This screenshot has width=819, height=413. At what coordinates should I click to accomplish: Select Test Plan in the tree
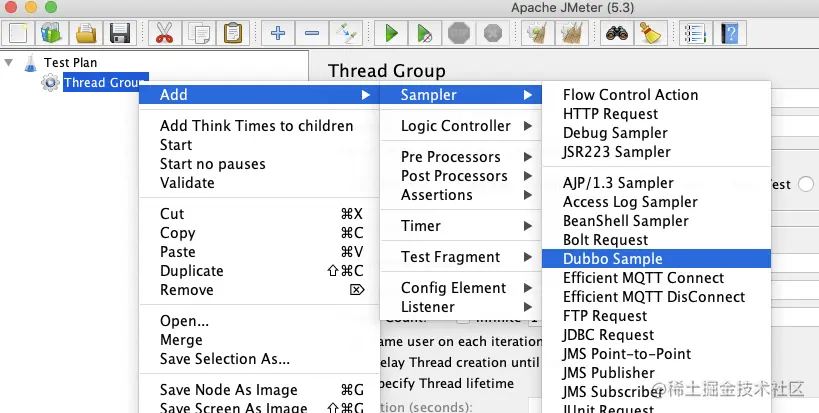(x=71, y=63)
